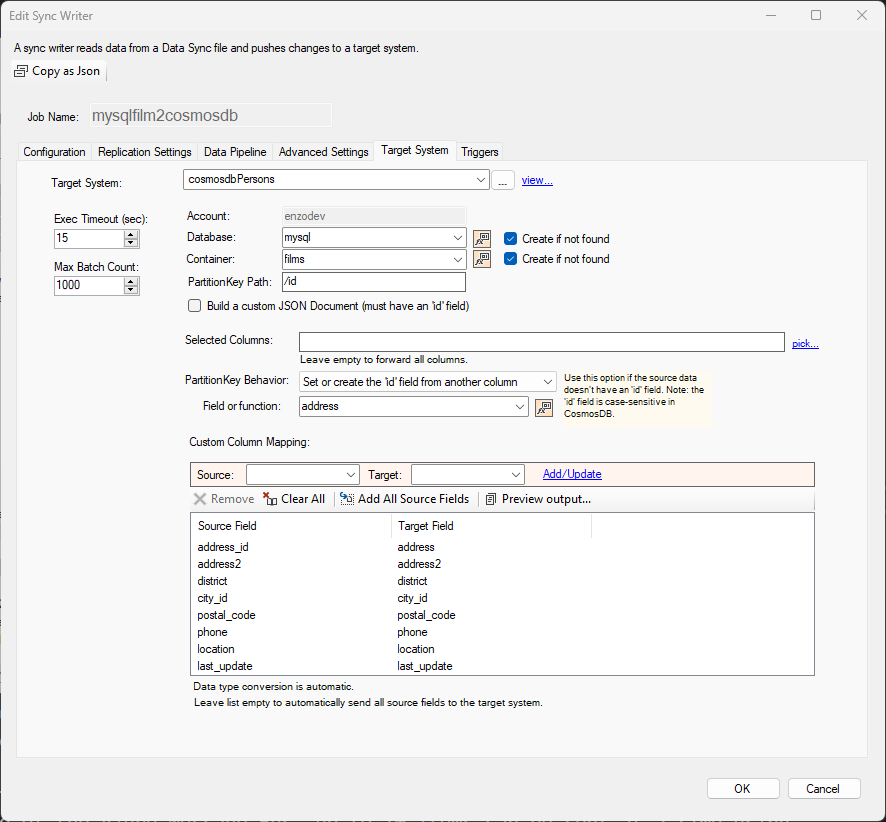Expand the Target System cosmosdbPersons dropdown
This screenshot has width=886, height=822.
pyautogui.click(x=480, y=180)
